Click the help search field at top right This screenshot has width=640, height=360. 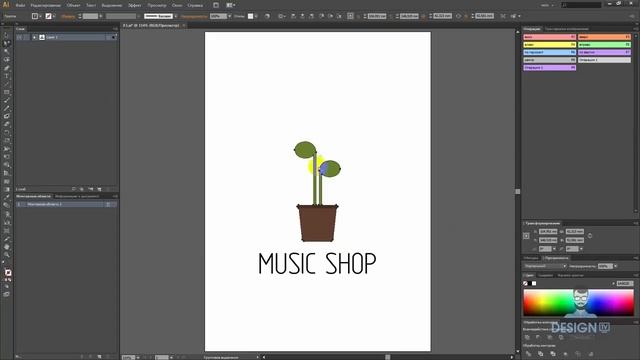click(581, 5)
